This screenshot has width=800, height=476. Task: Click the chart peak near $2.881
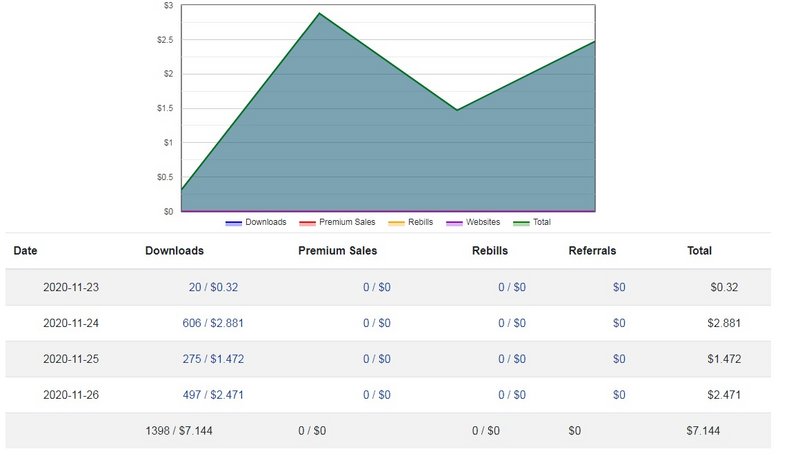point(319,14)
